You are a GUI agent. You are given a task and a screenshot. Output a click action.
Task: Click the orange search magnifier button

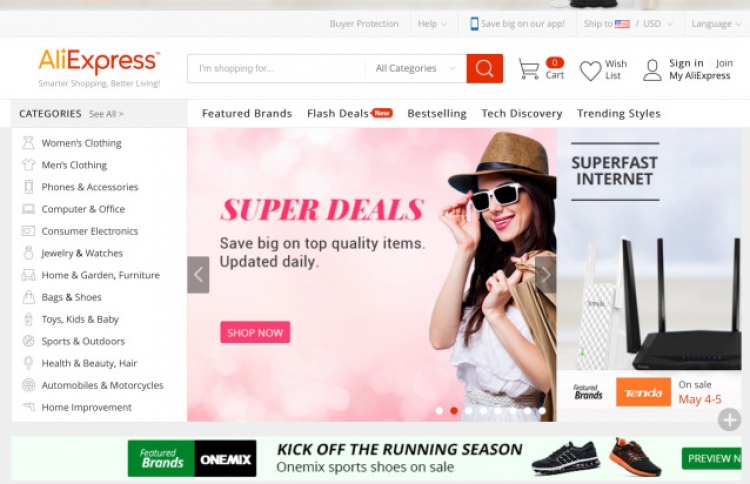tap(484, 68)
